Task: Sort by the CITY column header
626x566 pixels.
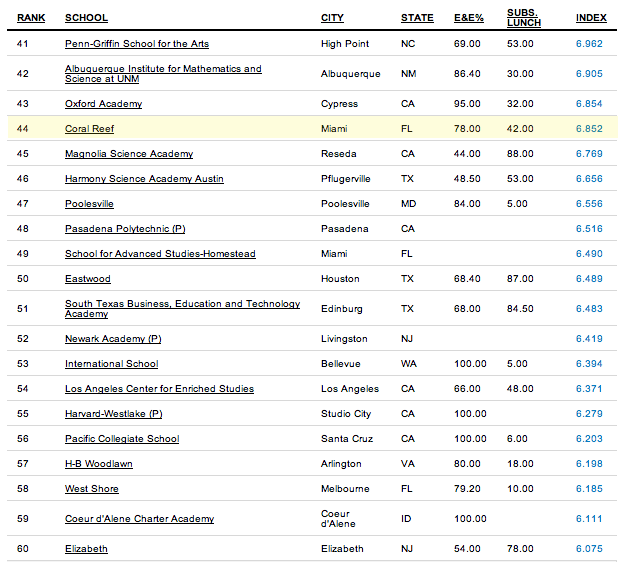Action: 332,18
